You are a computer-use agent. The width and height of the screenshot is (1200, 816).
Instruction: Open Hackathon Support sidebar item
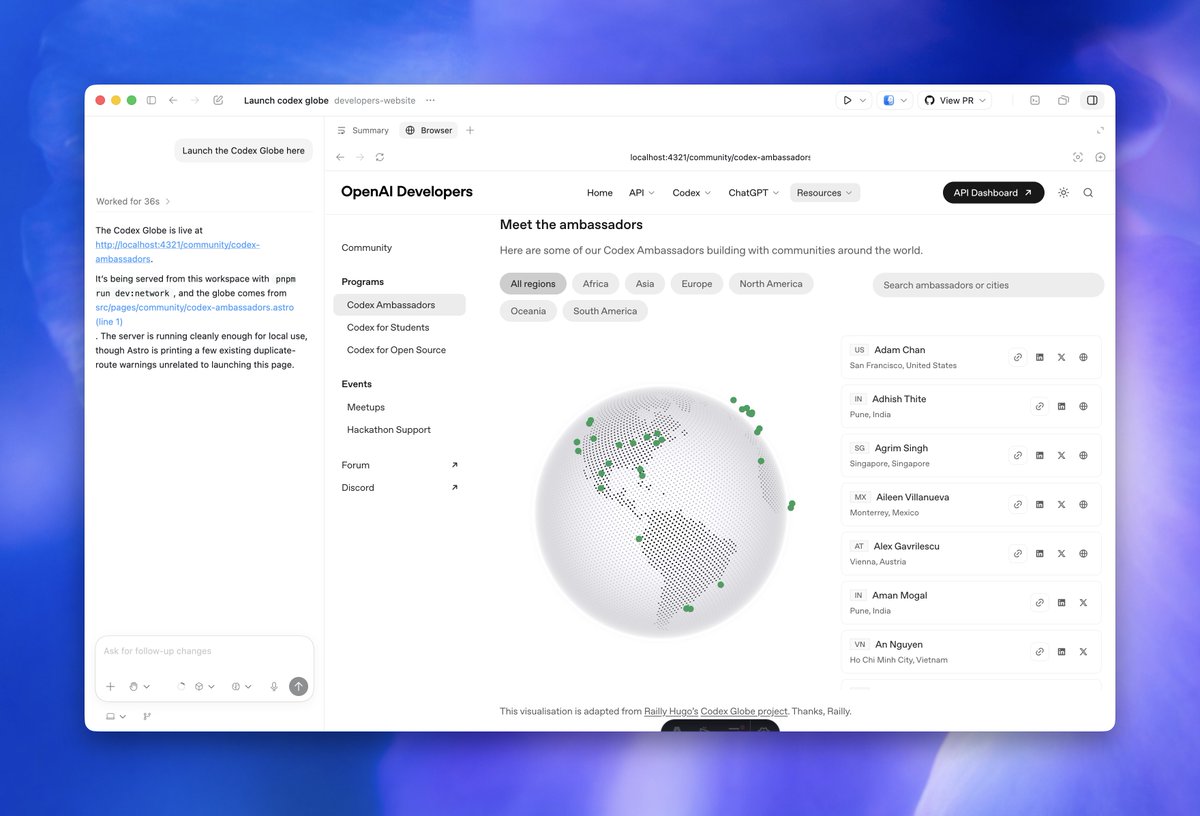coord(389,430)
